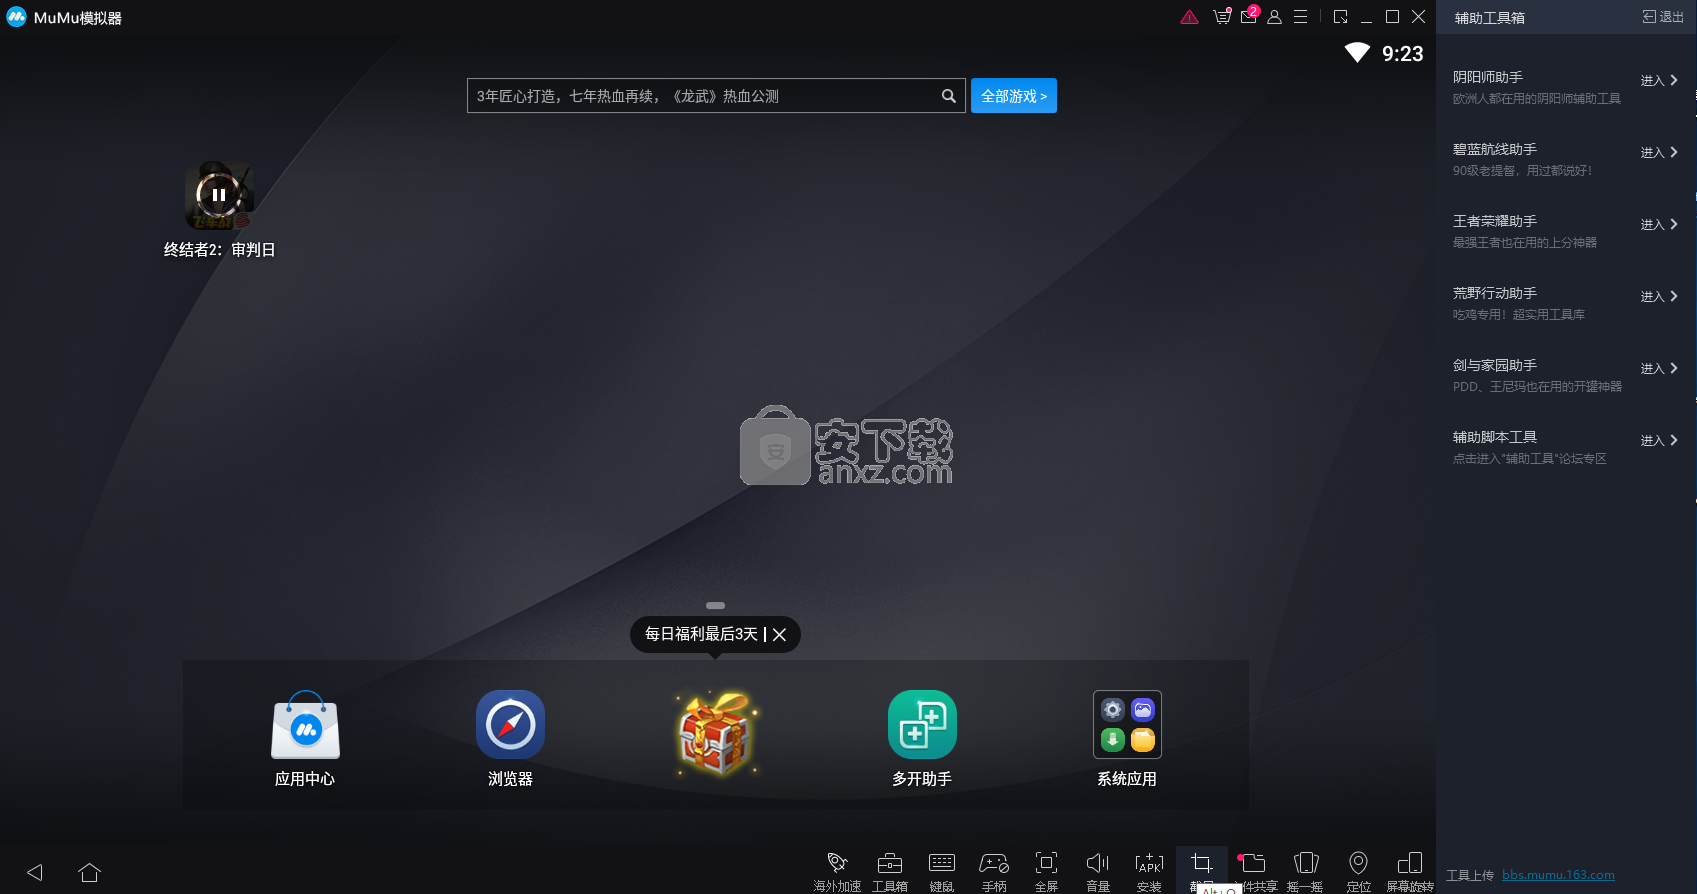Open the 手柄 gamepad settings
Viewport: 1697px width, 894px height.
[x=994, y=863]
